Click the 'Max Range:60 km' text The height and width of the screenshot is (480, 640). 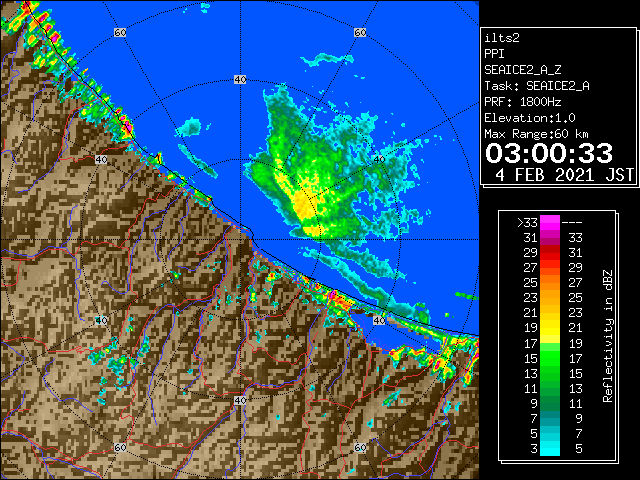click(537, 134)
